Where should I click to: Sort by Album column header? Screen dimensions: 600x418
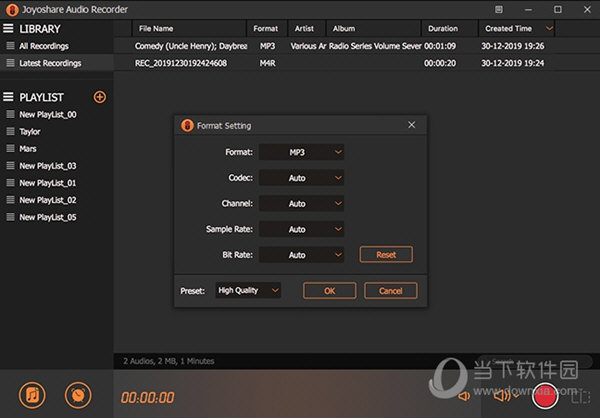coord(373,28)
